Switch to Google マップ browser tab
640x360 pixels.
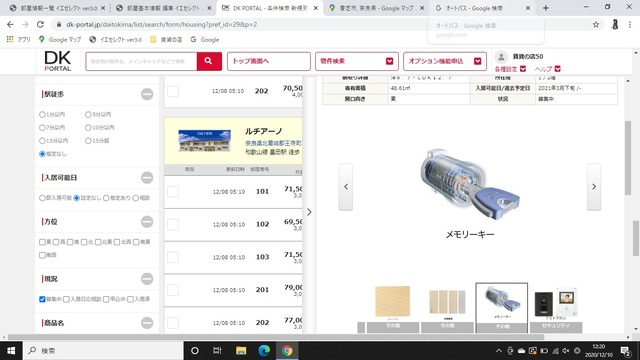376,8
